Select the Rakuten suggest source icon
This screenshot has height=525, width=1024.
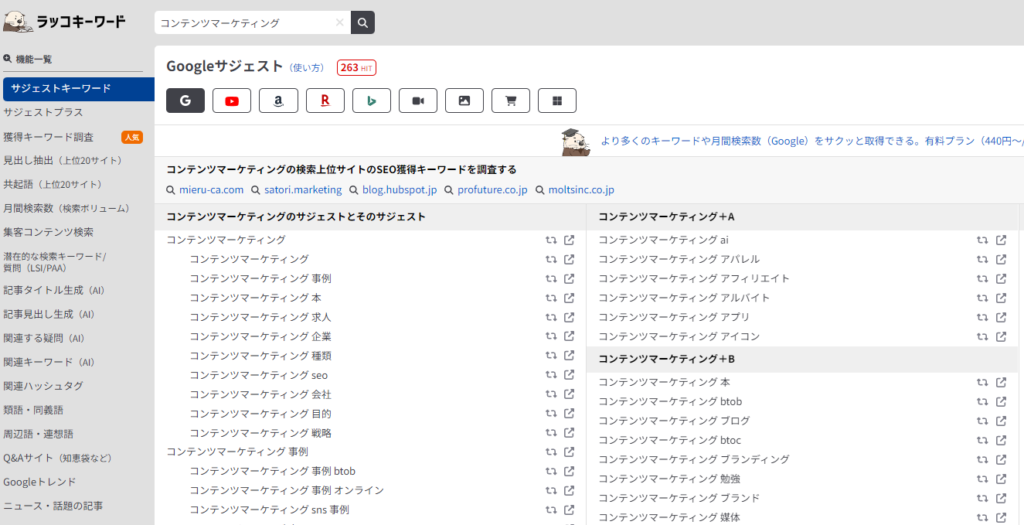click(x=325, y=101)
